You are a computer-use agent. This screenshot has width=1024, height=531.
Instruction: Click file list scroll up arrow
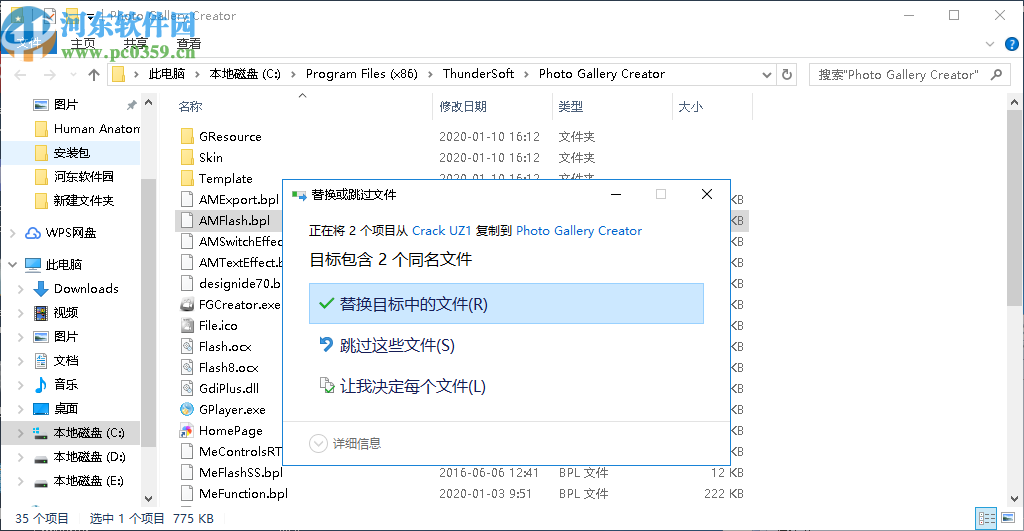1014,103
